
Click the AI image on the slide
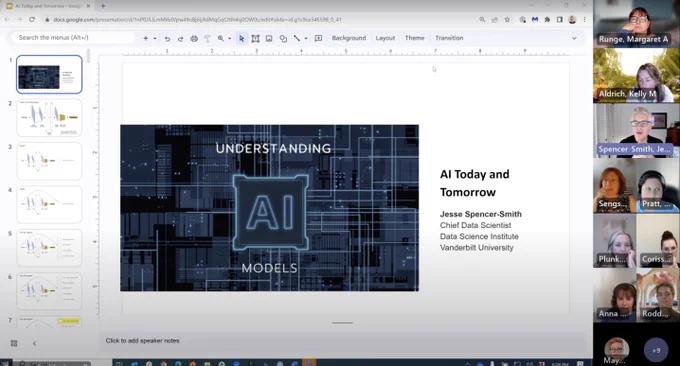point(269,208)
